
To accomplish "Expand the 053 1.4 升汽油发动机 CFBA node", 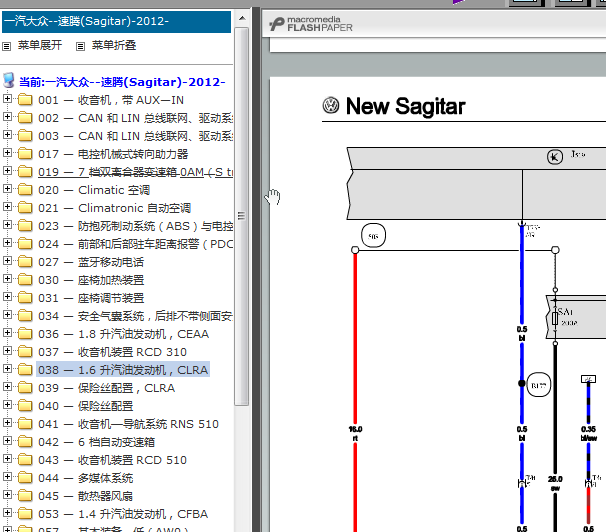I will click(x=7, y=513).
